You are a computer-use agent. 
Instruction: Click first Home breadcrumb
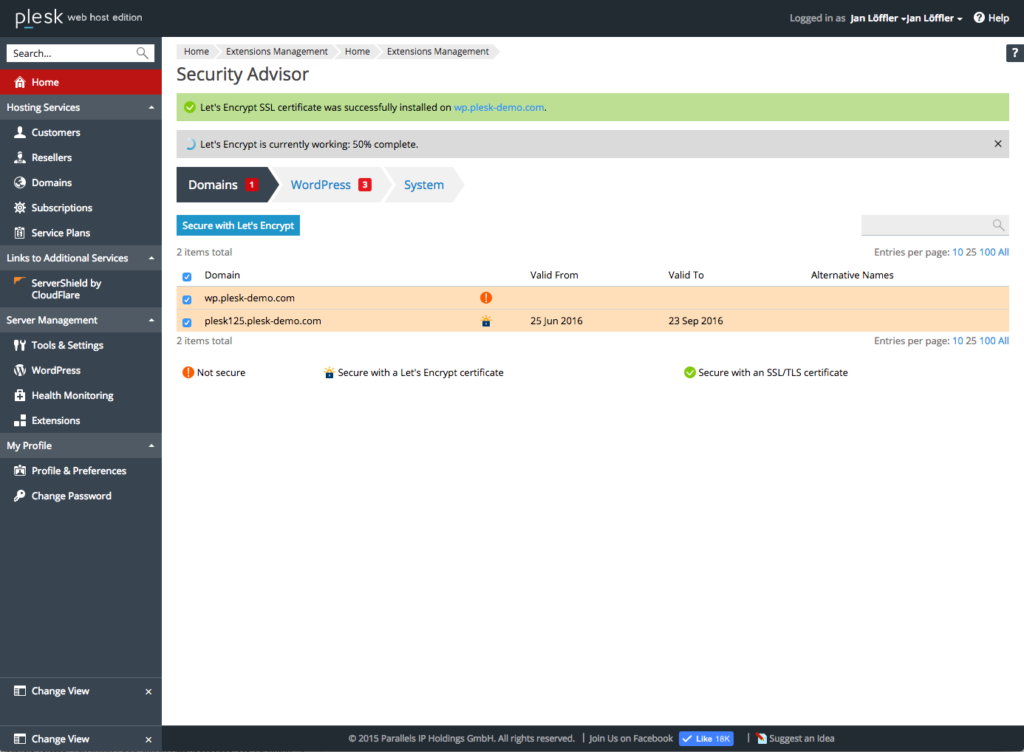(196, 52)
